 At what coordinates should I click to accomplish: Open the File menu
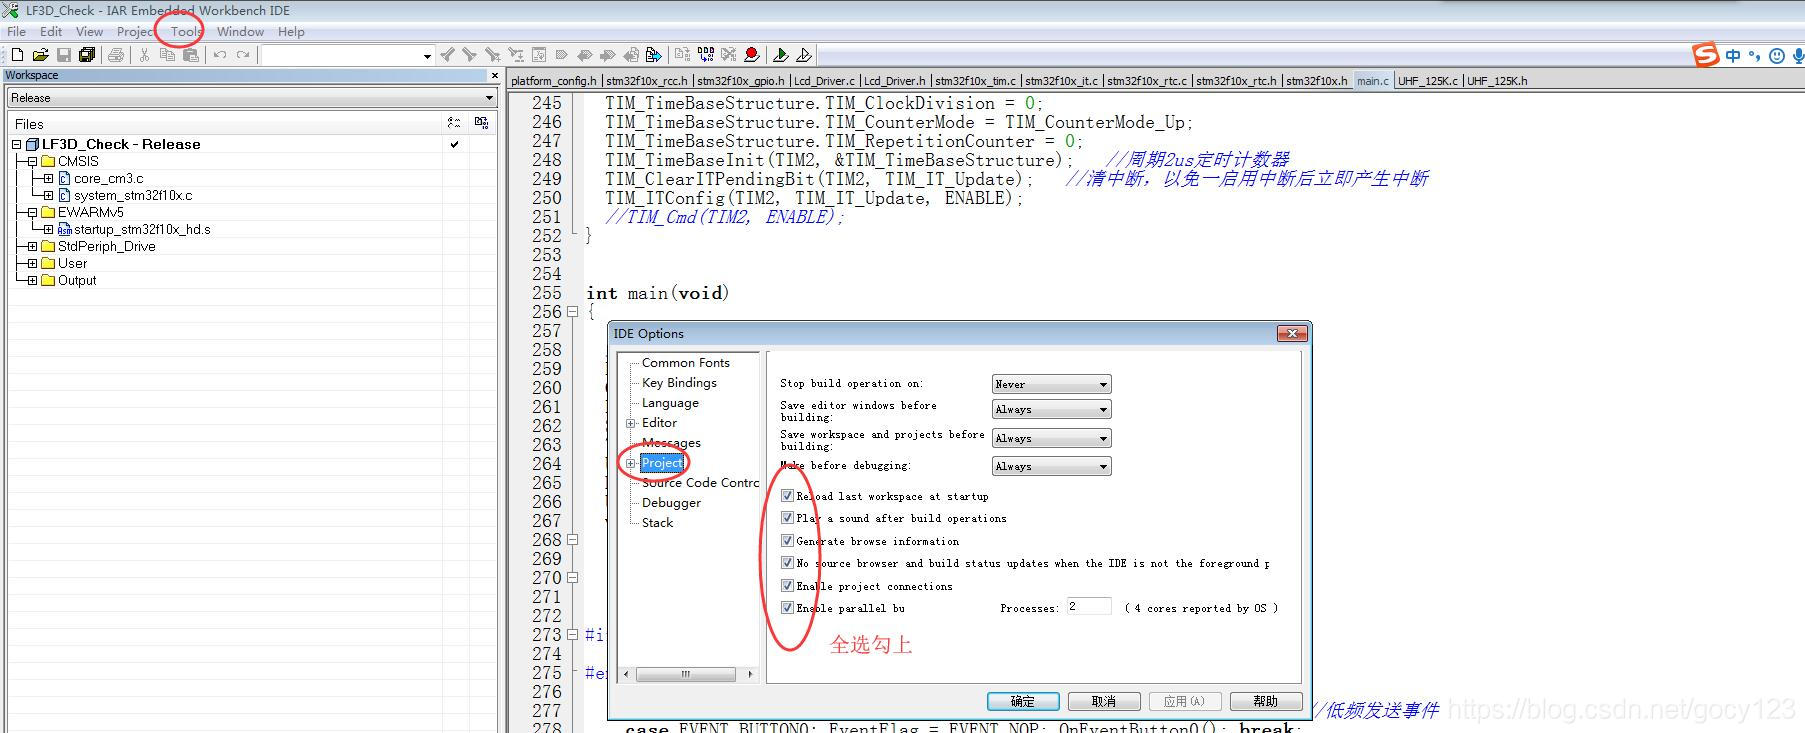point(17,31)
